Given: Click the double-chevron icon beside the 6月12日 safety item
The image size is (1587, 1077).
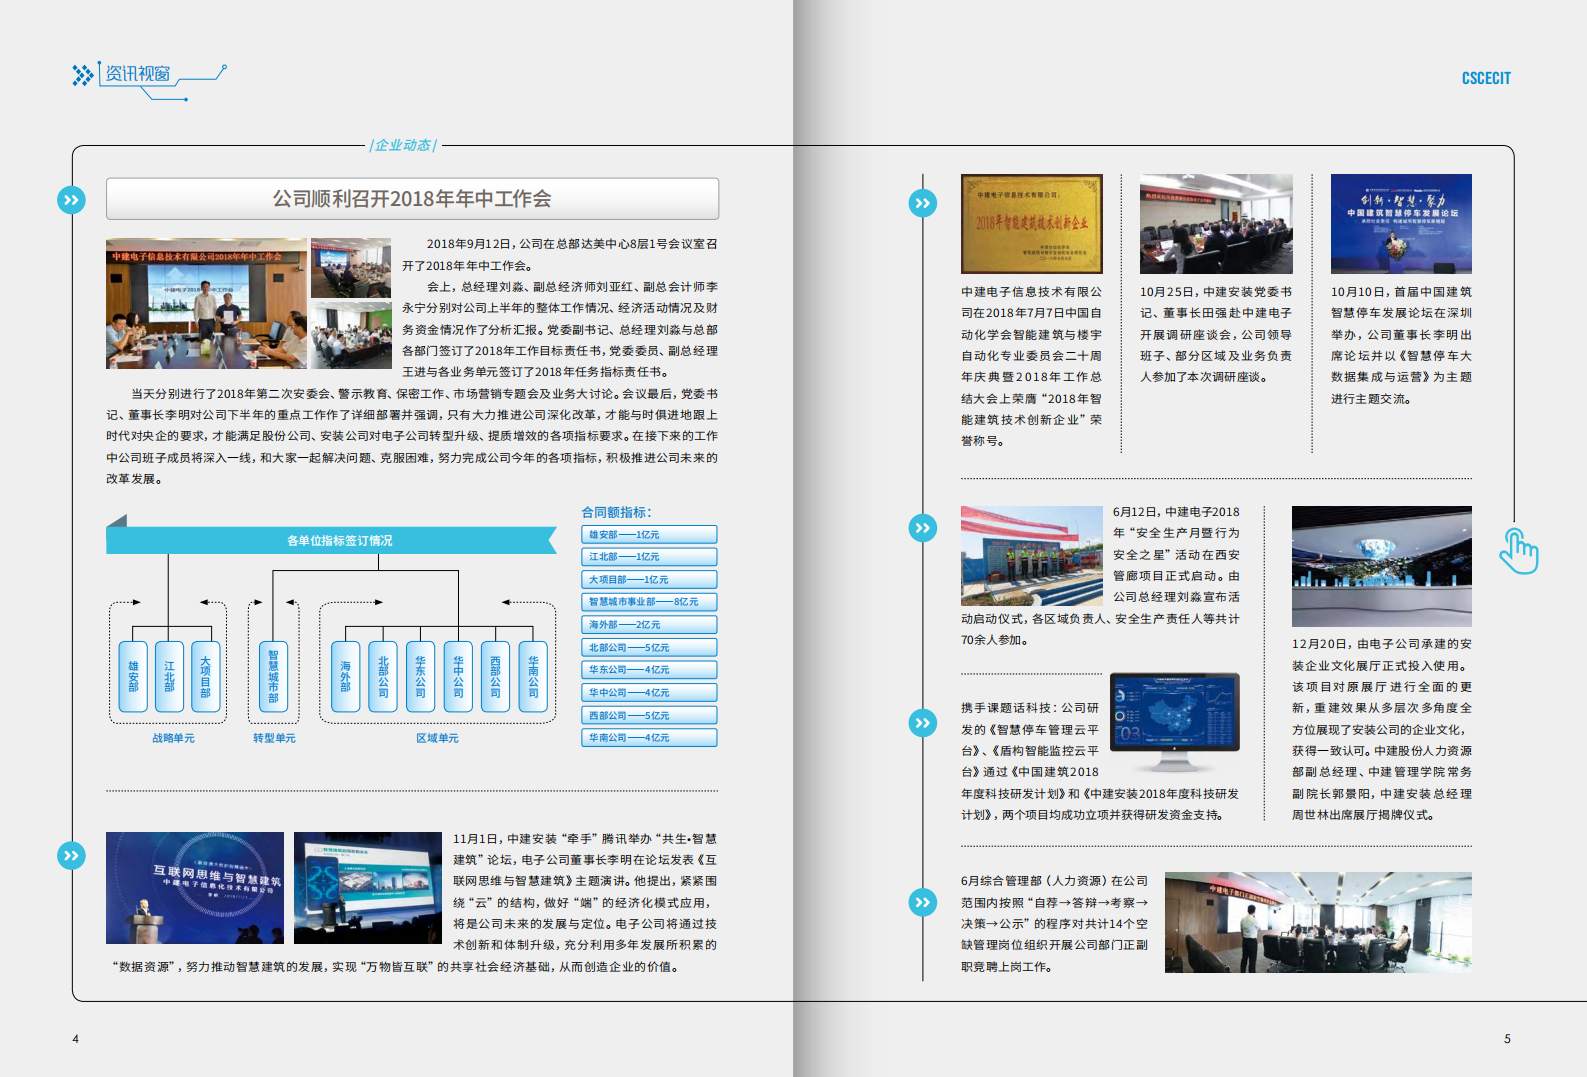Looking at the screenshot, I should point(923,527).
